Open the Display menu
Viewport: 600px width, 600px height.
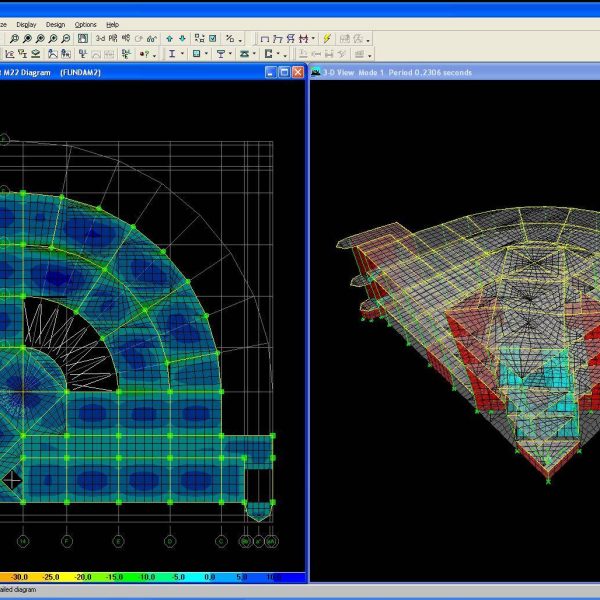click(x=27, y=24)
